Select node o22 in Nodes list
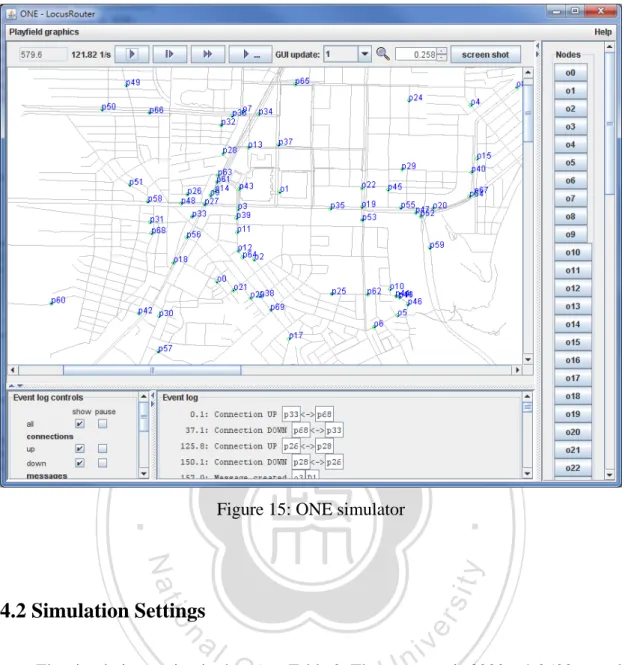Viewport: 625px width, 665px height. point(573,468)
